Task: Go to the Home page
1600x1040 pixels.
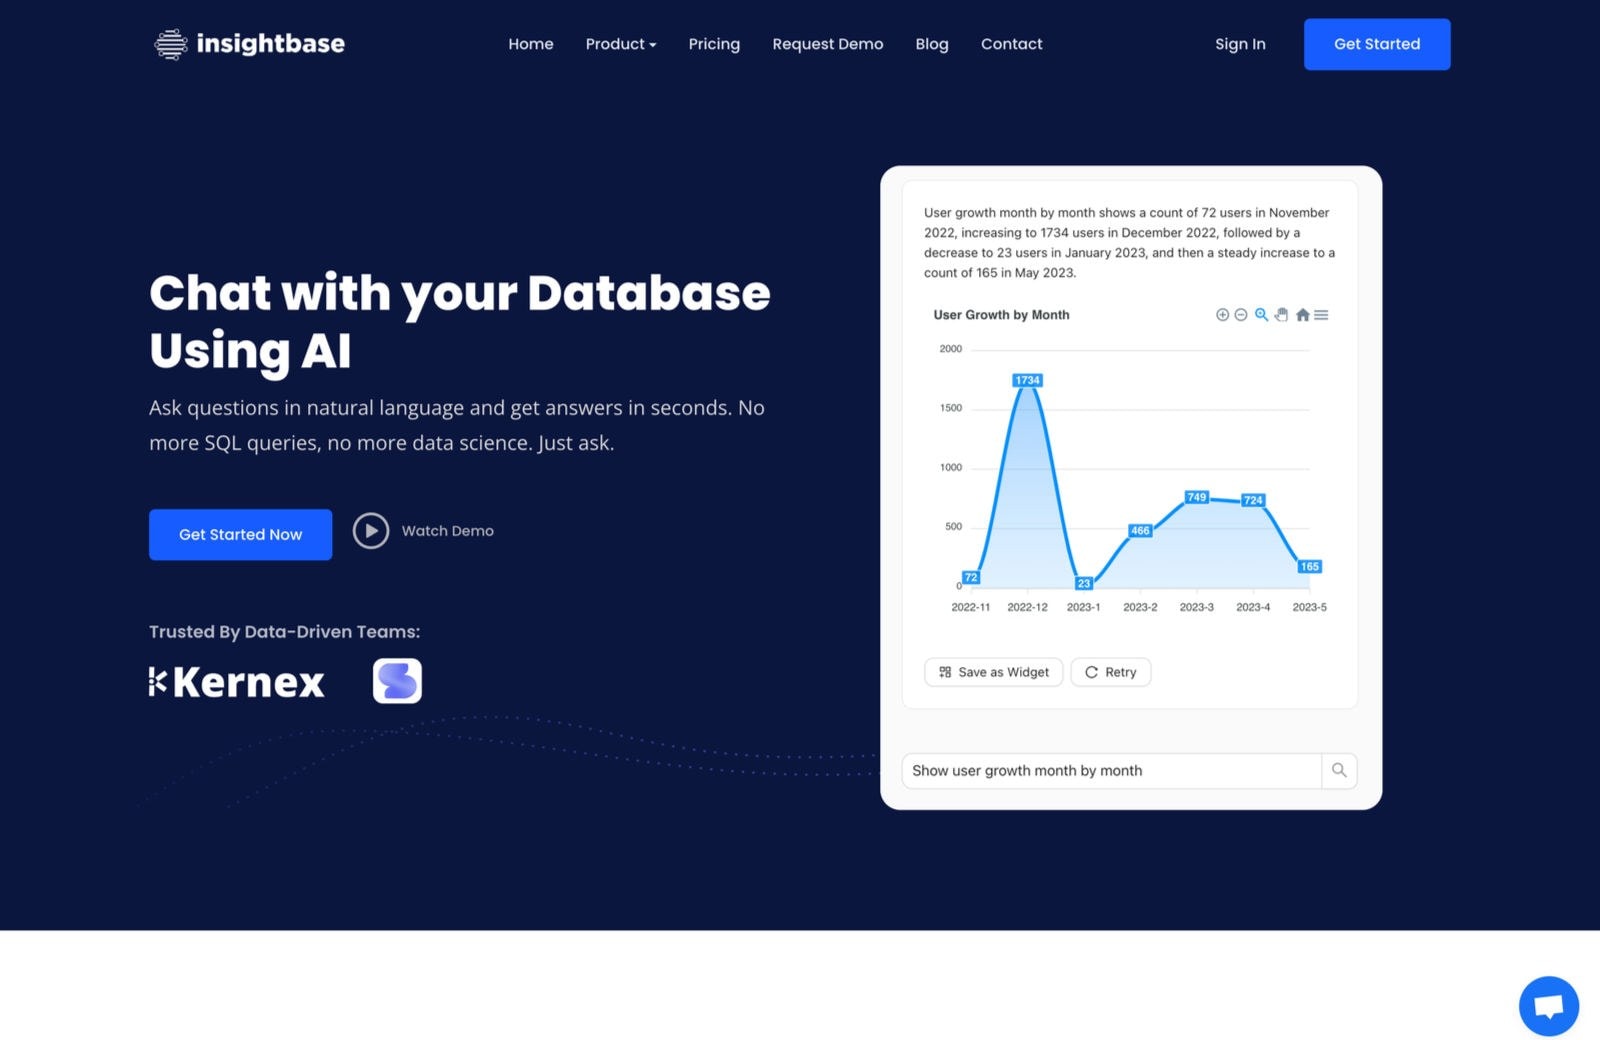Action: [x=531, y=44]
